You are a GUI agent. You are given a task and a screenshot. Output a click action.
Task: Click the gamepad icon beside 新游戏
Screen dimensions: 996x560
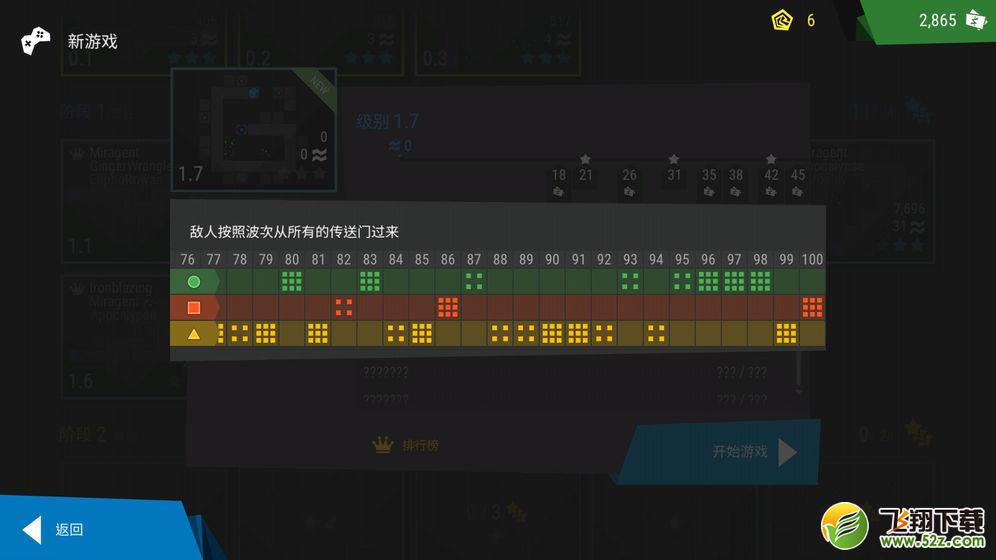click(36, 41)
